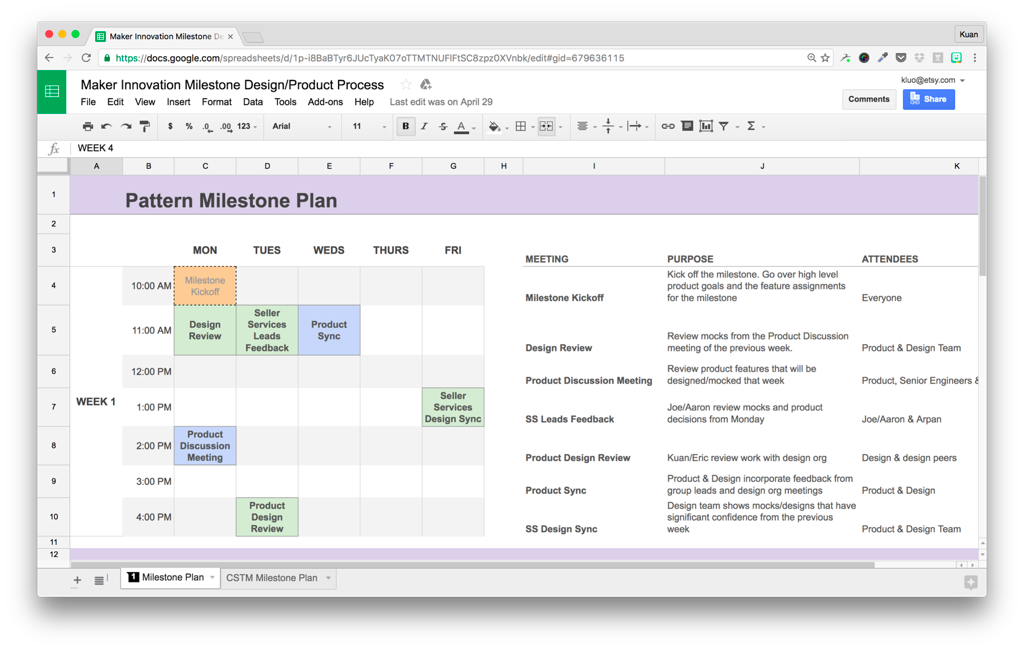Switch to the CSTM Milestone Plan sheet tab

click(x=272, y=577)
